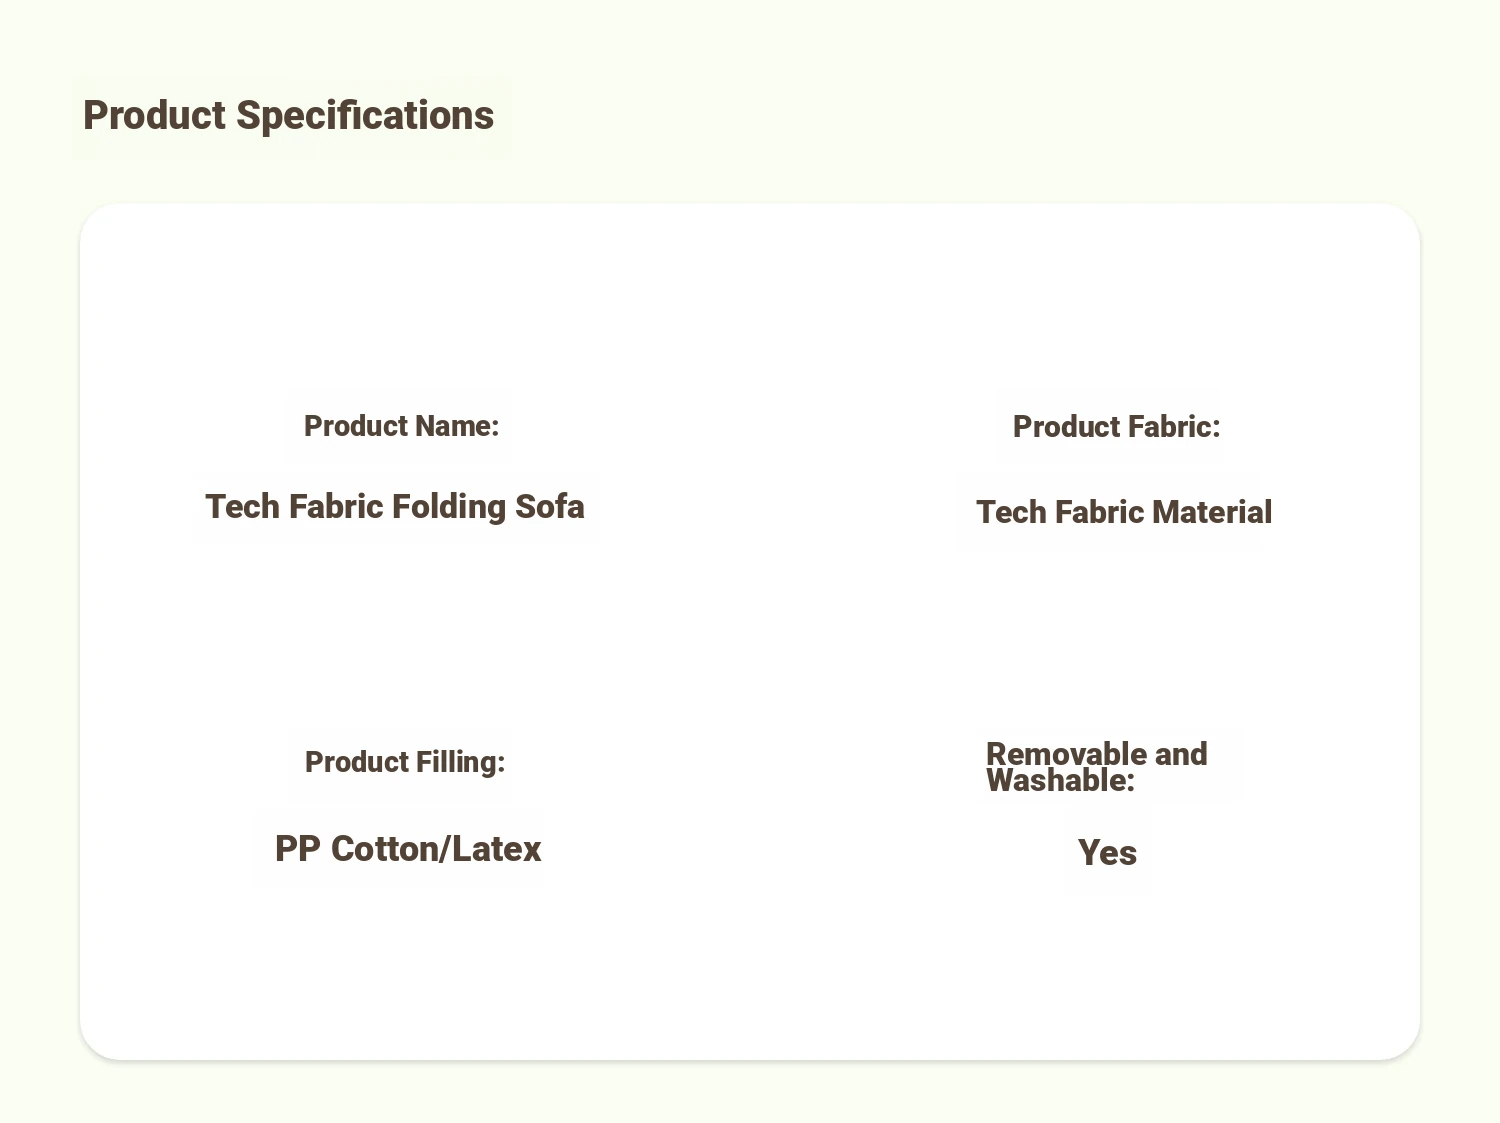The width and height of the screenshot is (1500, 1123).
Task: Click the Product Specifications heading
Action: pos(288,116)
